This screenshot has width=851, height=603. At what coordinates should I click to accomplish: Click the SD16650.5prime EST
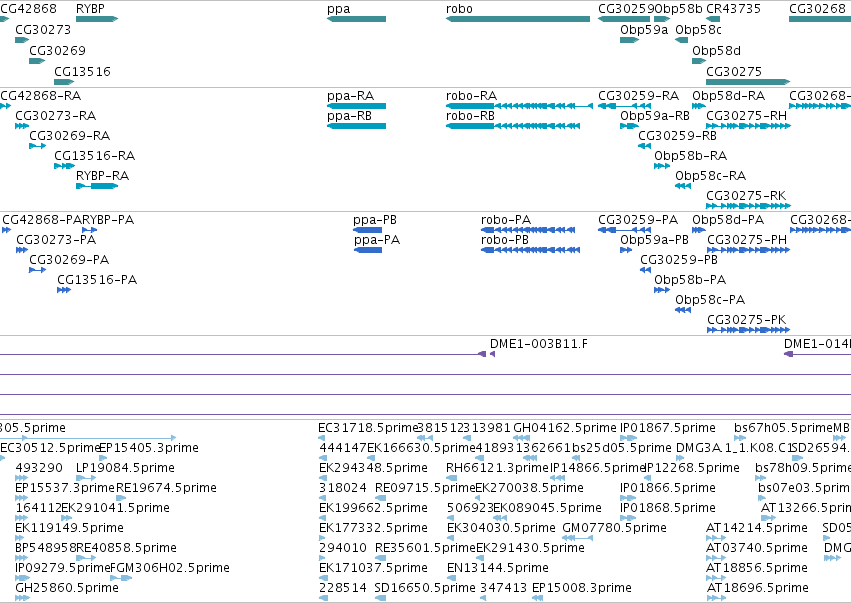tap(380, 598)
